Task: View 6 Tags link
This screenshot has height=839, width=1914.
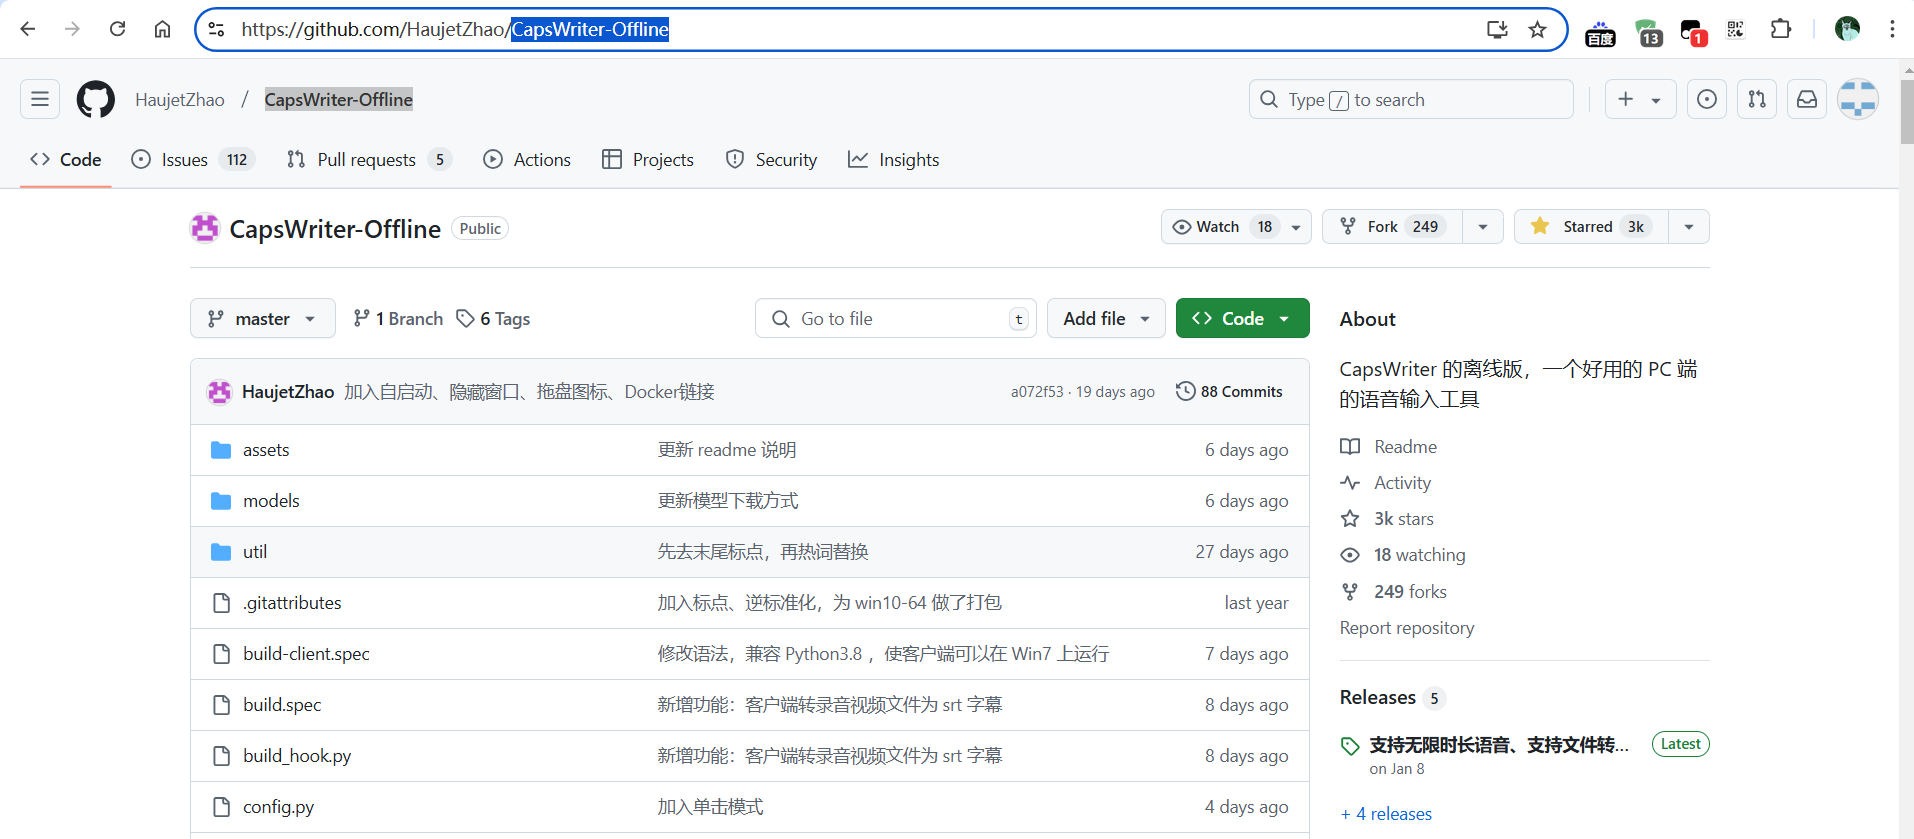Action: click(493, 318)
